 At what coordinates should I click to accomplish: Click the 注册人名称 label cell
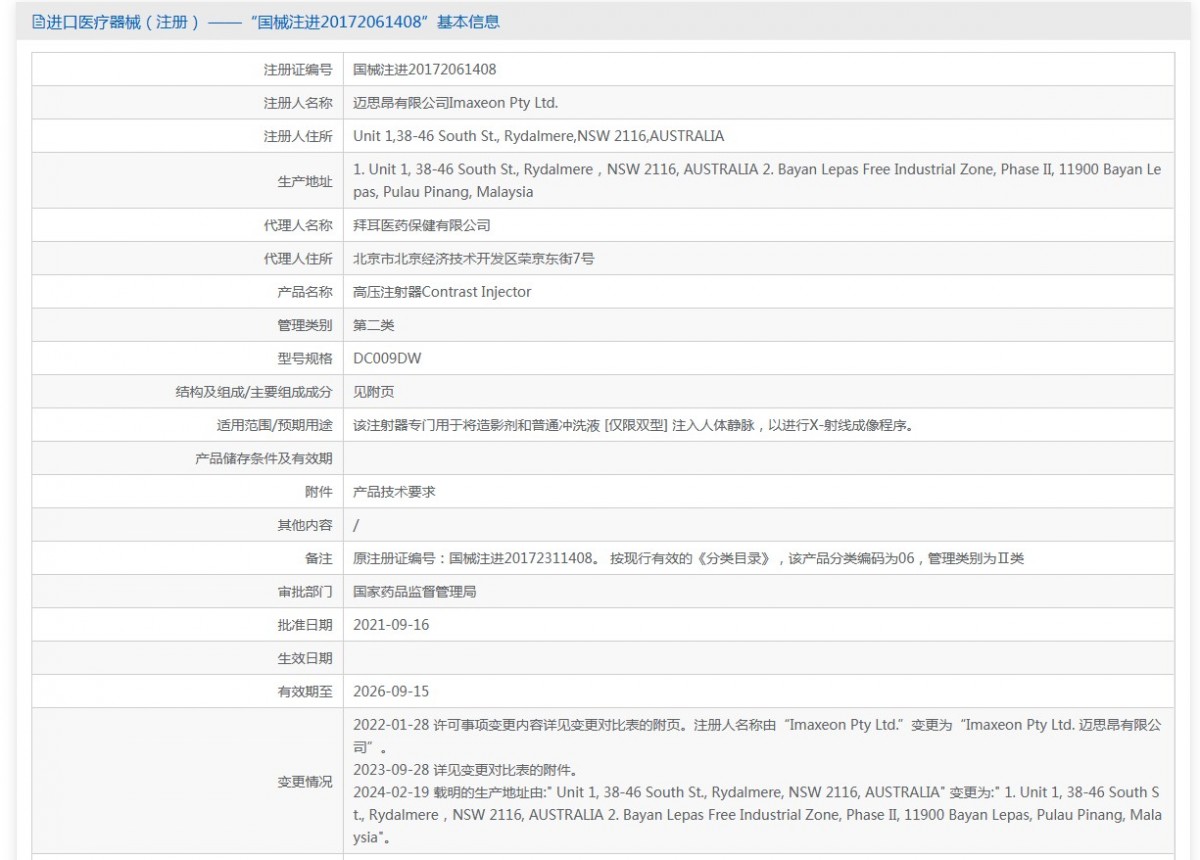(x=187, y=103)
